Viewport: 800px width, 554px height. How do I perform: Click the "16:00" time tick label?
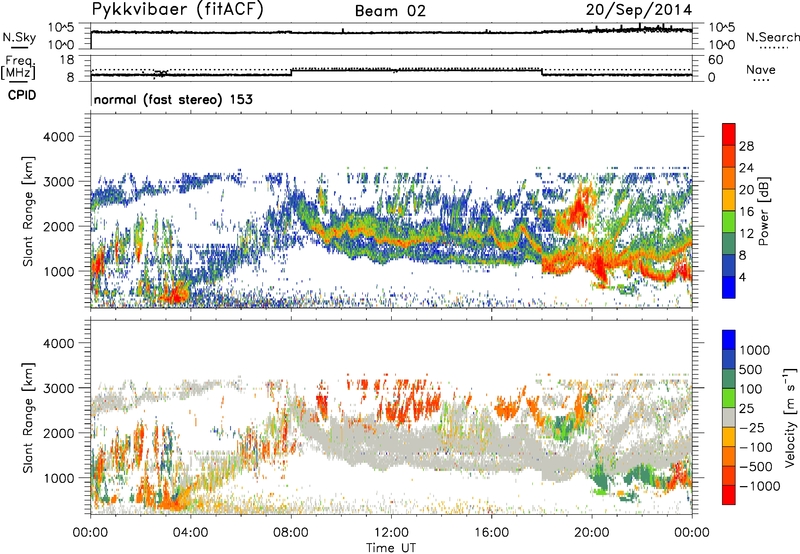[491, 533]
